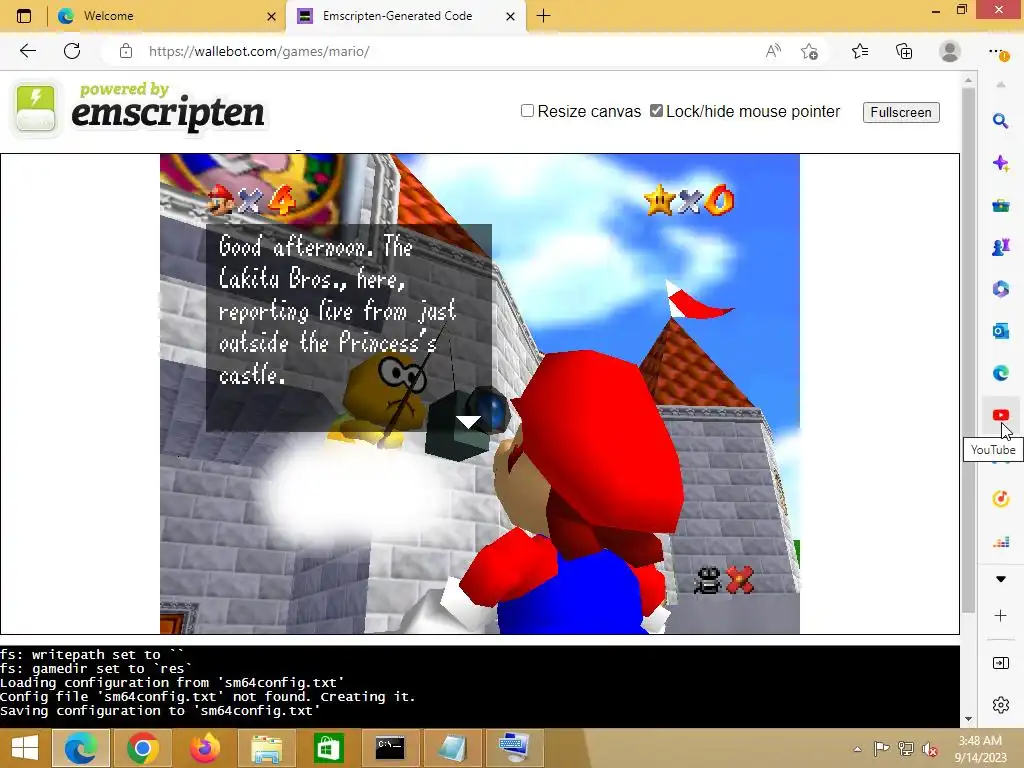Screen dimensions: 1024x768
Task: Close the Emscripten-Generated Code tab
Action: click(x=511, y=16)
